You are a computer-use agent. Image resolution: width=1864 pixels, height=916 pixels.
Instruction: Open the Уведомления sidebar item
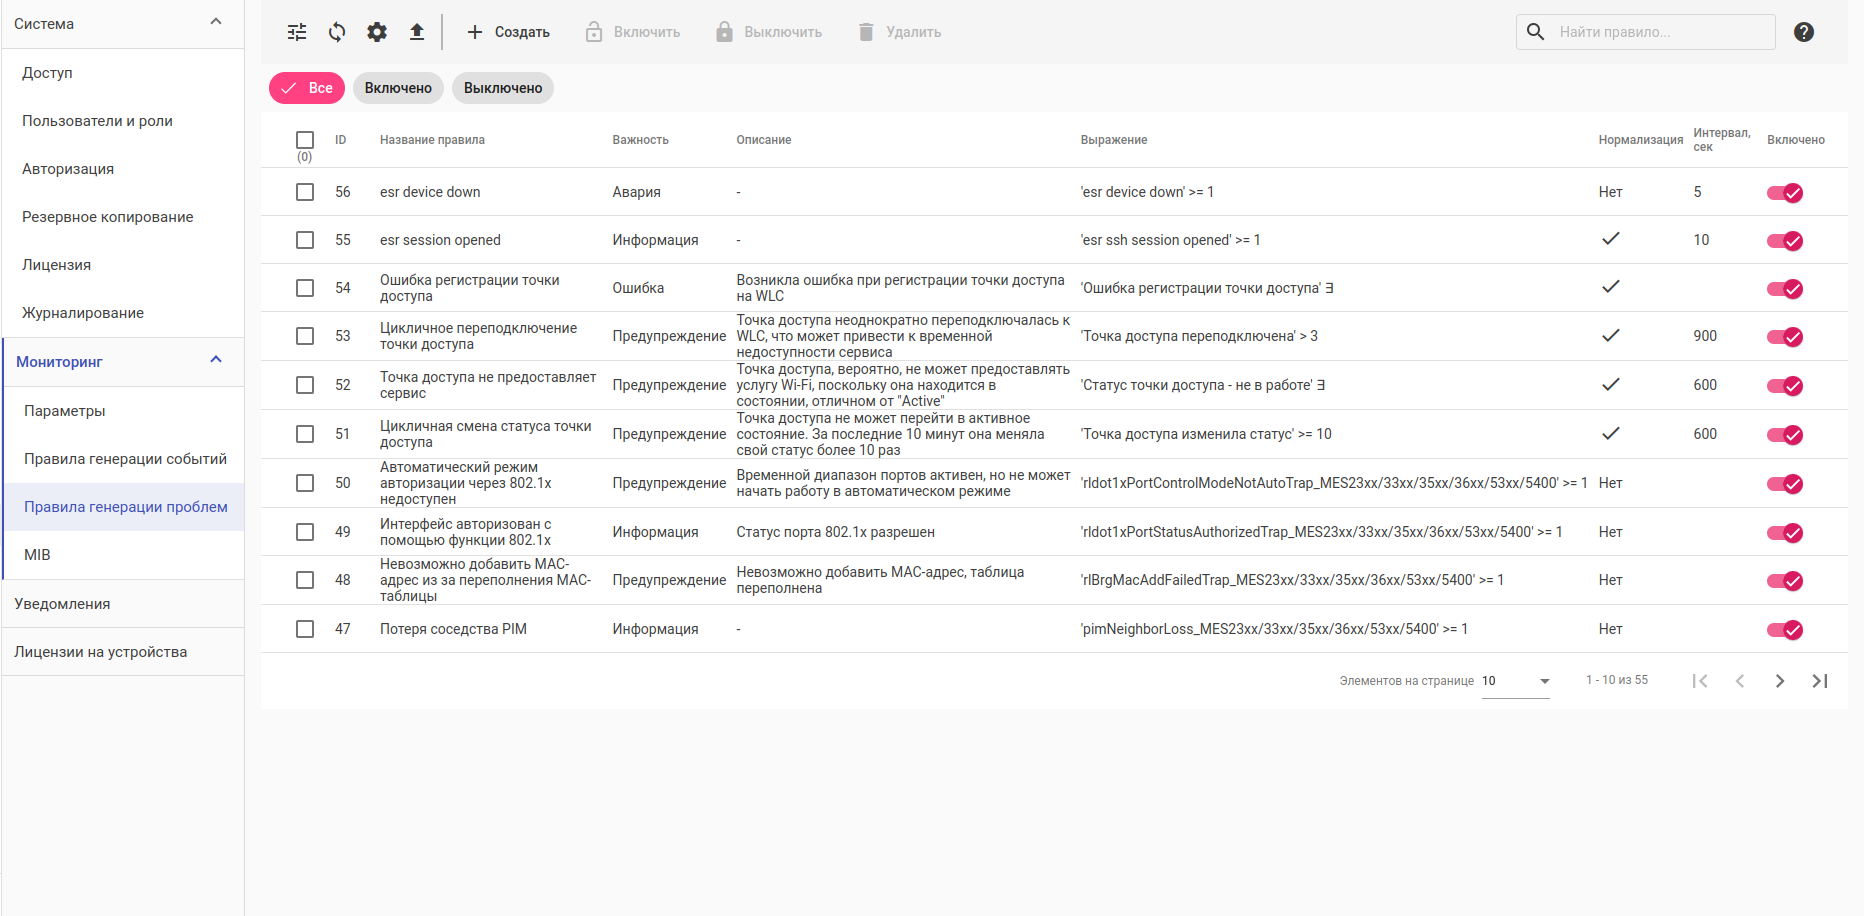[x=62, y=604]
